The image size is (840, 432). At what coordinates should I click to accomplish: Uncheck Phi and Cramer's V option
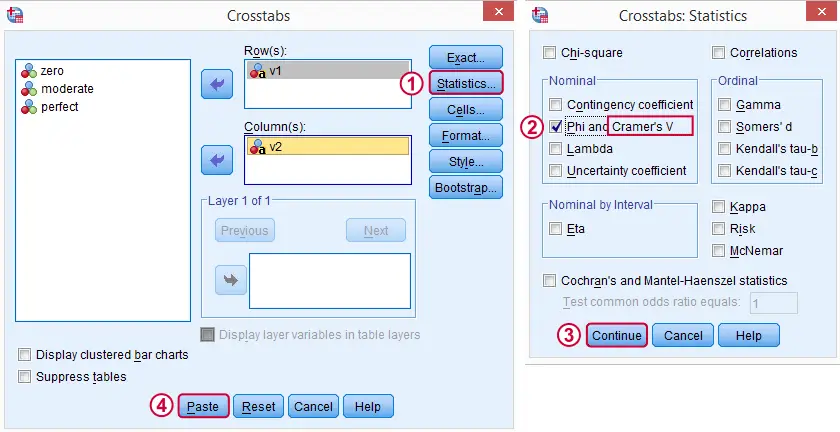[556, 126]
